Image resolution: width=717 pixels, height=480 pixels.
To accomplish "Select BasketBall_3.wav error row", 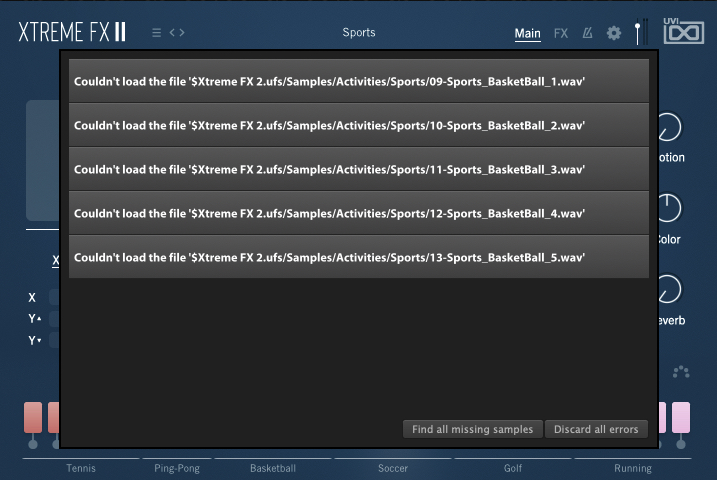I will [x=358, y=169].
